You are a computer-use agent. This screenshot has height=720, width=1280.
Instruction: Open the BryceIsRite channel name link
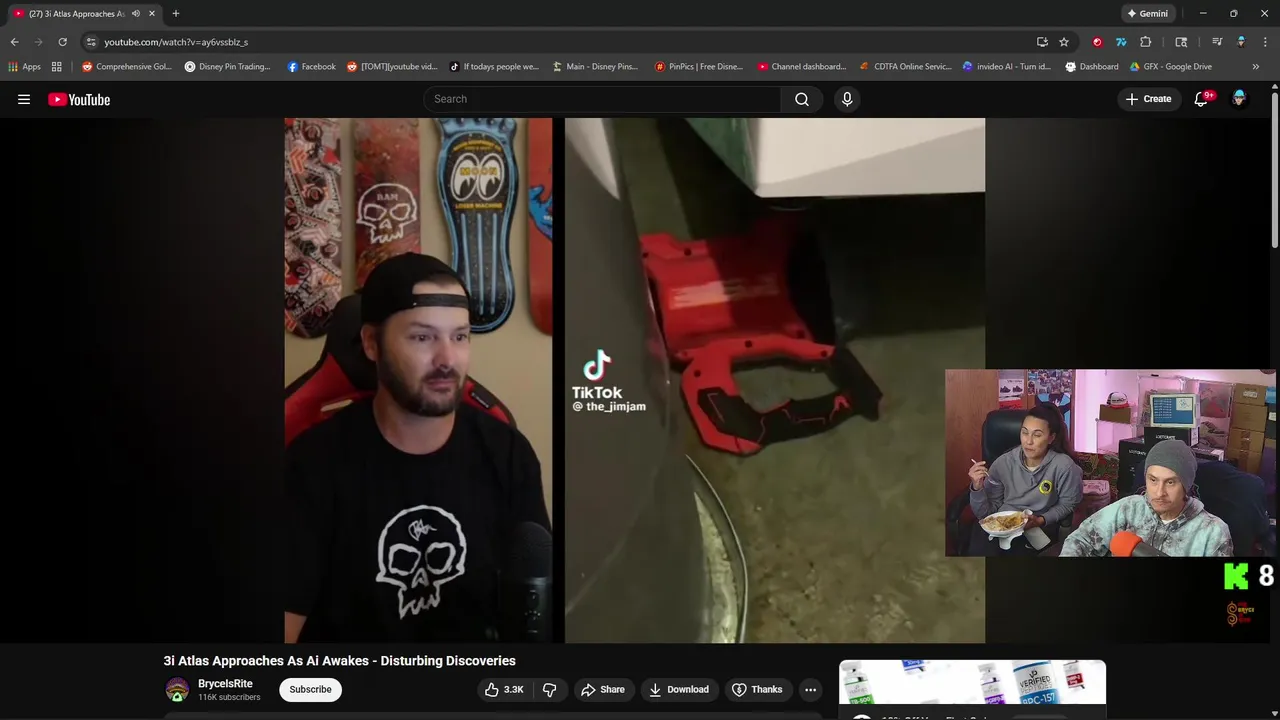(225, 684)
